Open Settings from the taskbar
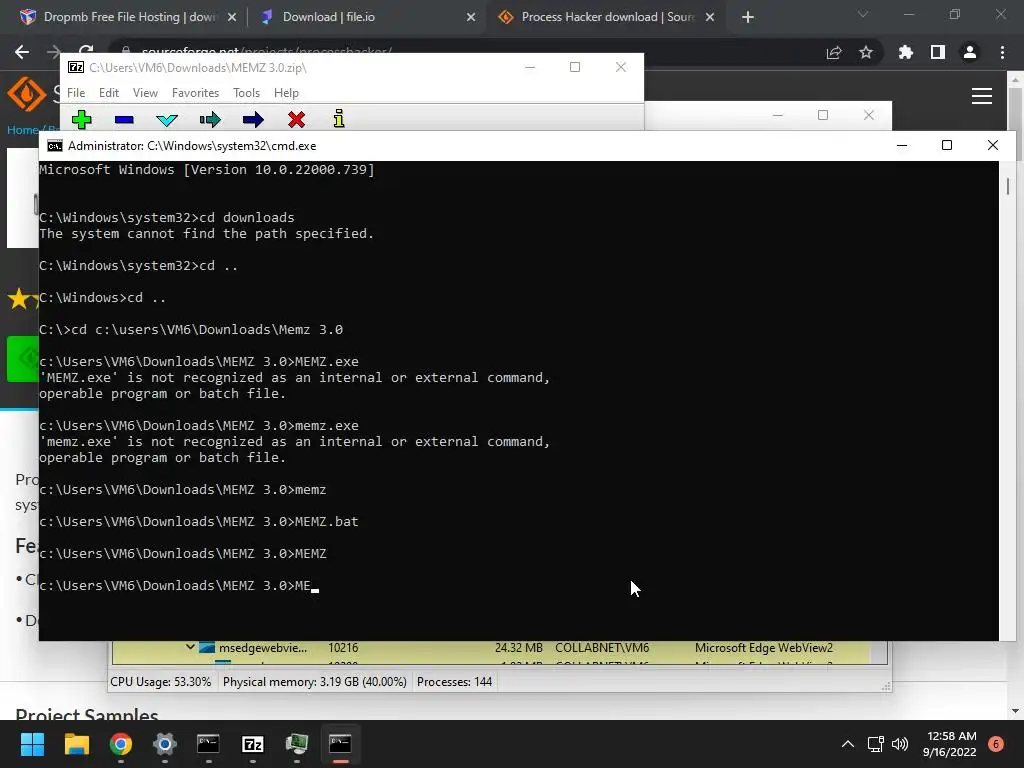Image resolution: width=1024 pixels, height=768 pixels. point(165,744)
